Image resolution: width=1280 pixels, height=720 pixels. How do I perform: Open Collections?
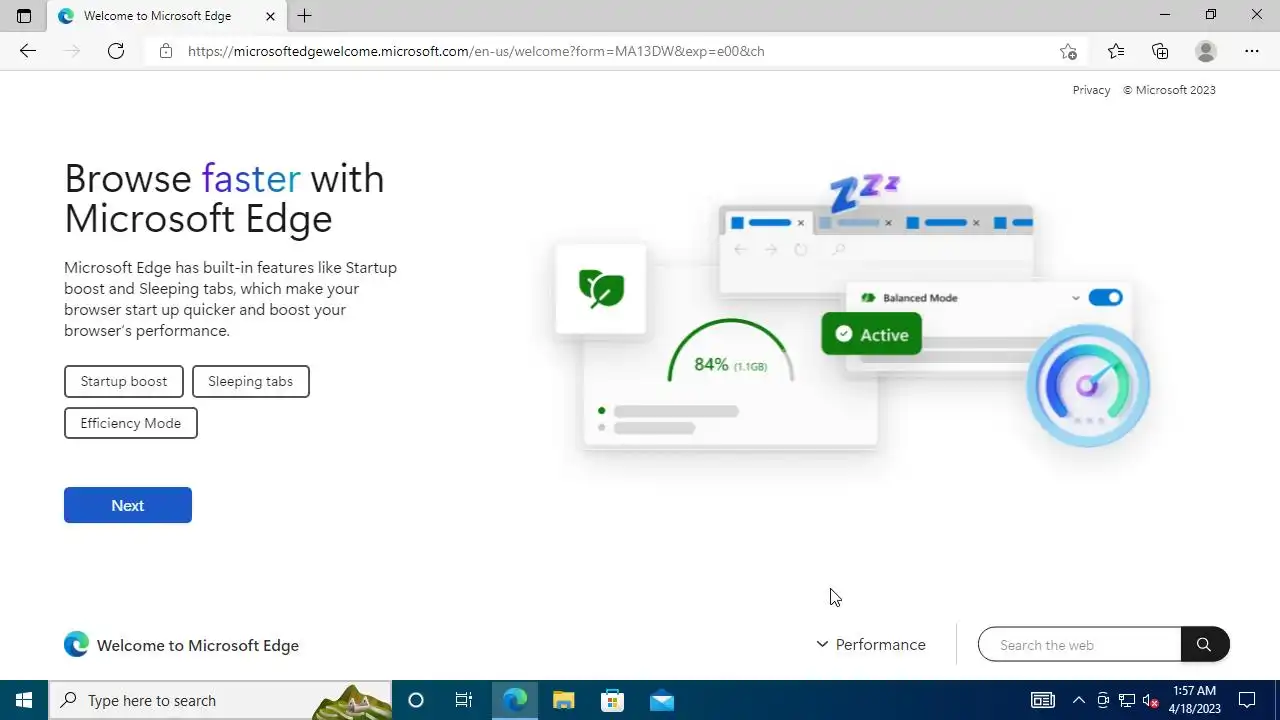click(x=1160, y=51)
